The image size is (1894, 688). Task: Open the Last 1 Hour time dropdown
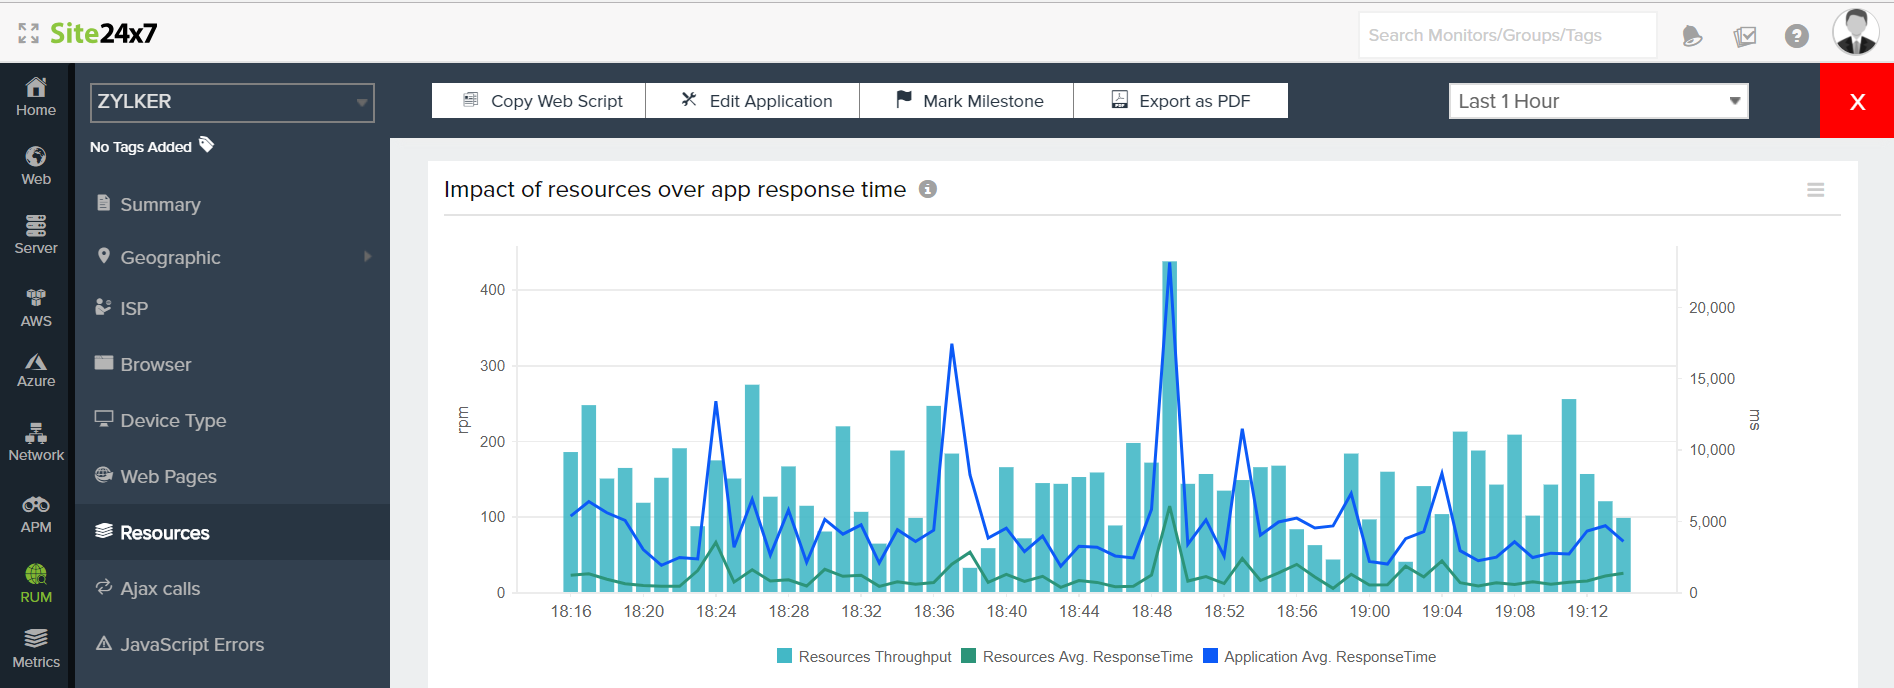1598,101
